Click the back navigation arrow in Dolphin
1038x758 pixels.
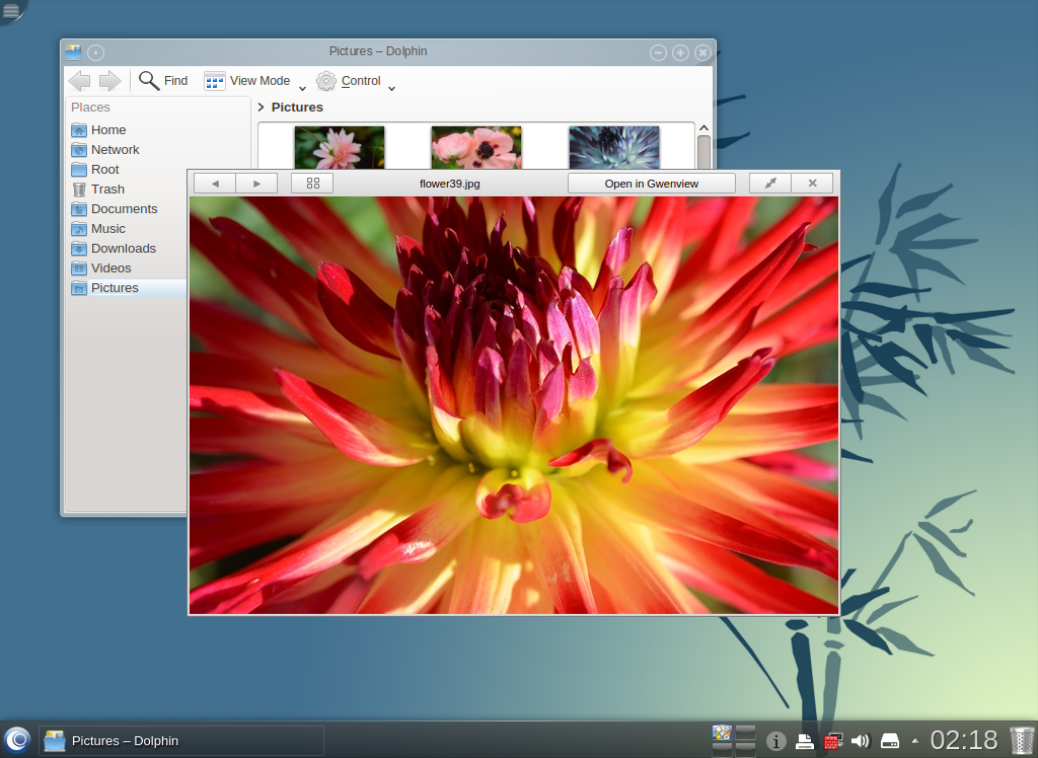tap(79, 81)
